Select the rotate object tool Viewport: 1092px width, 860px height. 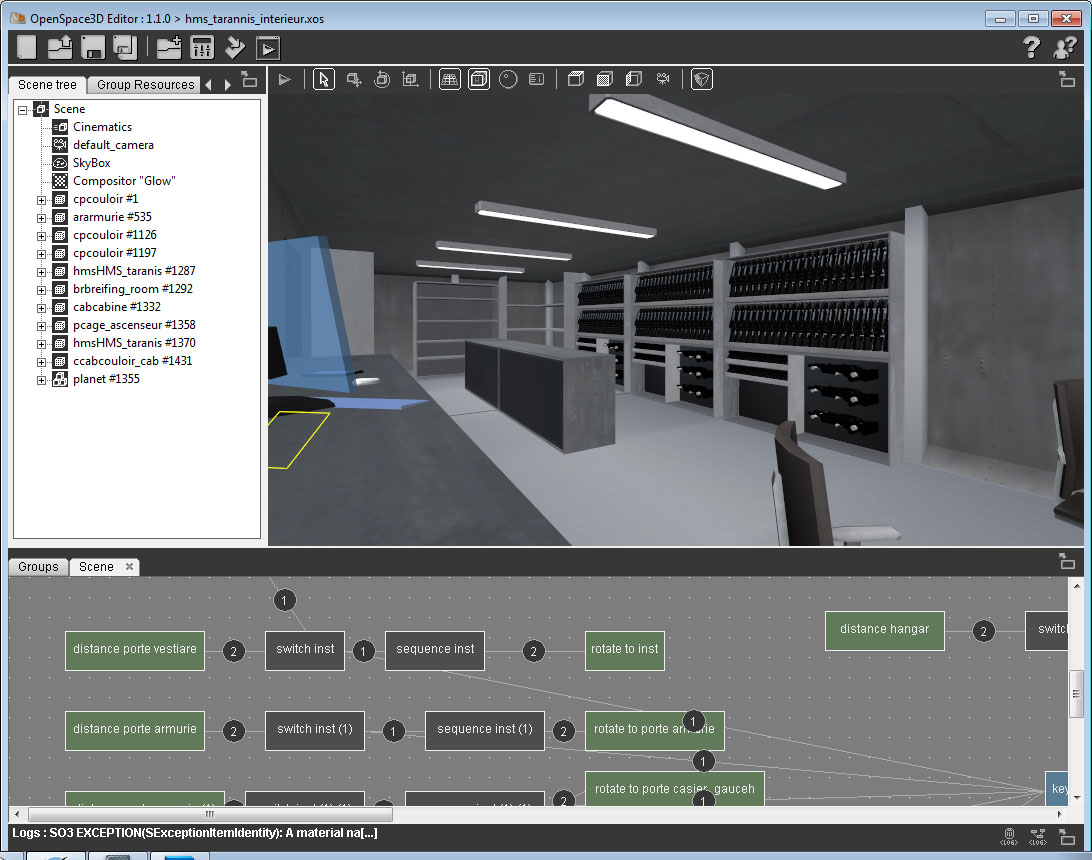coord(381,79)
